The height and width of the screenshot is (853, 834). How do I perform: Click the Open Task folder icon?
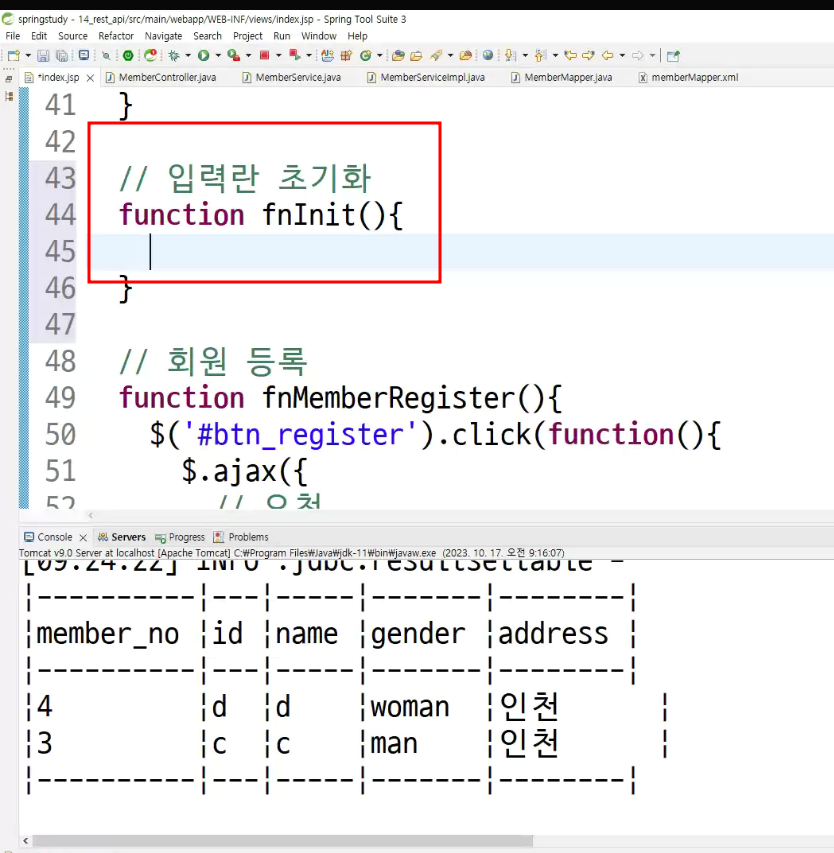(x=416, y=55)
